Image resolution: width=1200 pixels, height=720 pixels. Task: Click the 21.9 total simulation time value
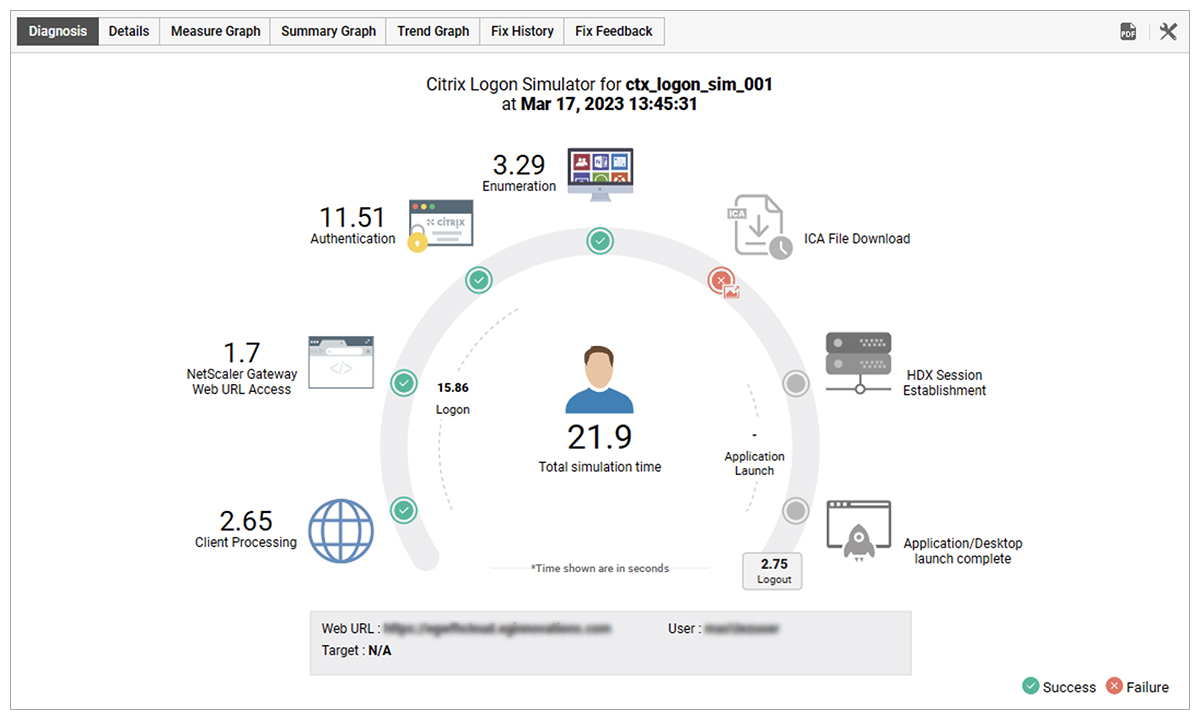coord(600,438)
